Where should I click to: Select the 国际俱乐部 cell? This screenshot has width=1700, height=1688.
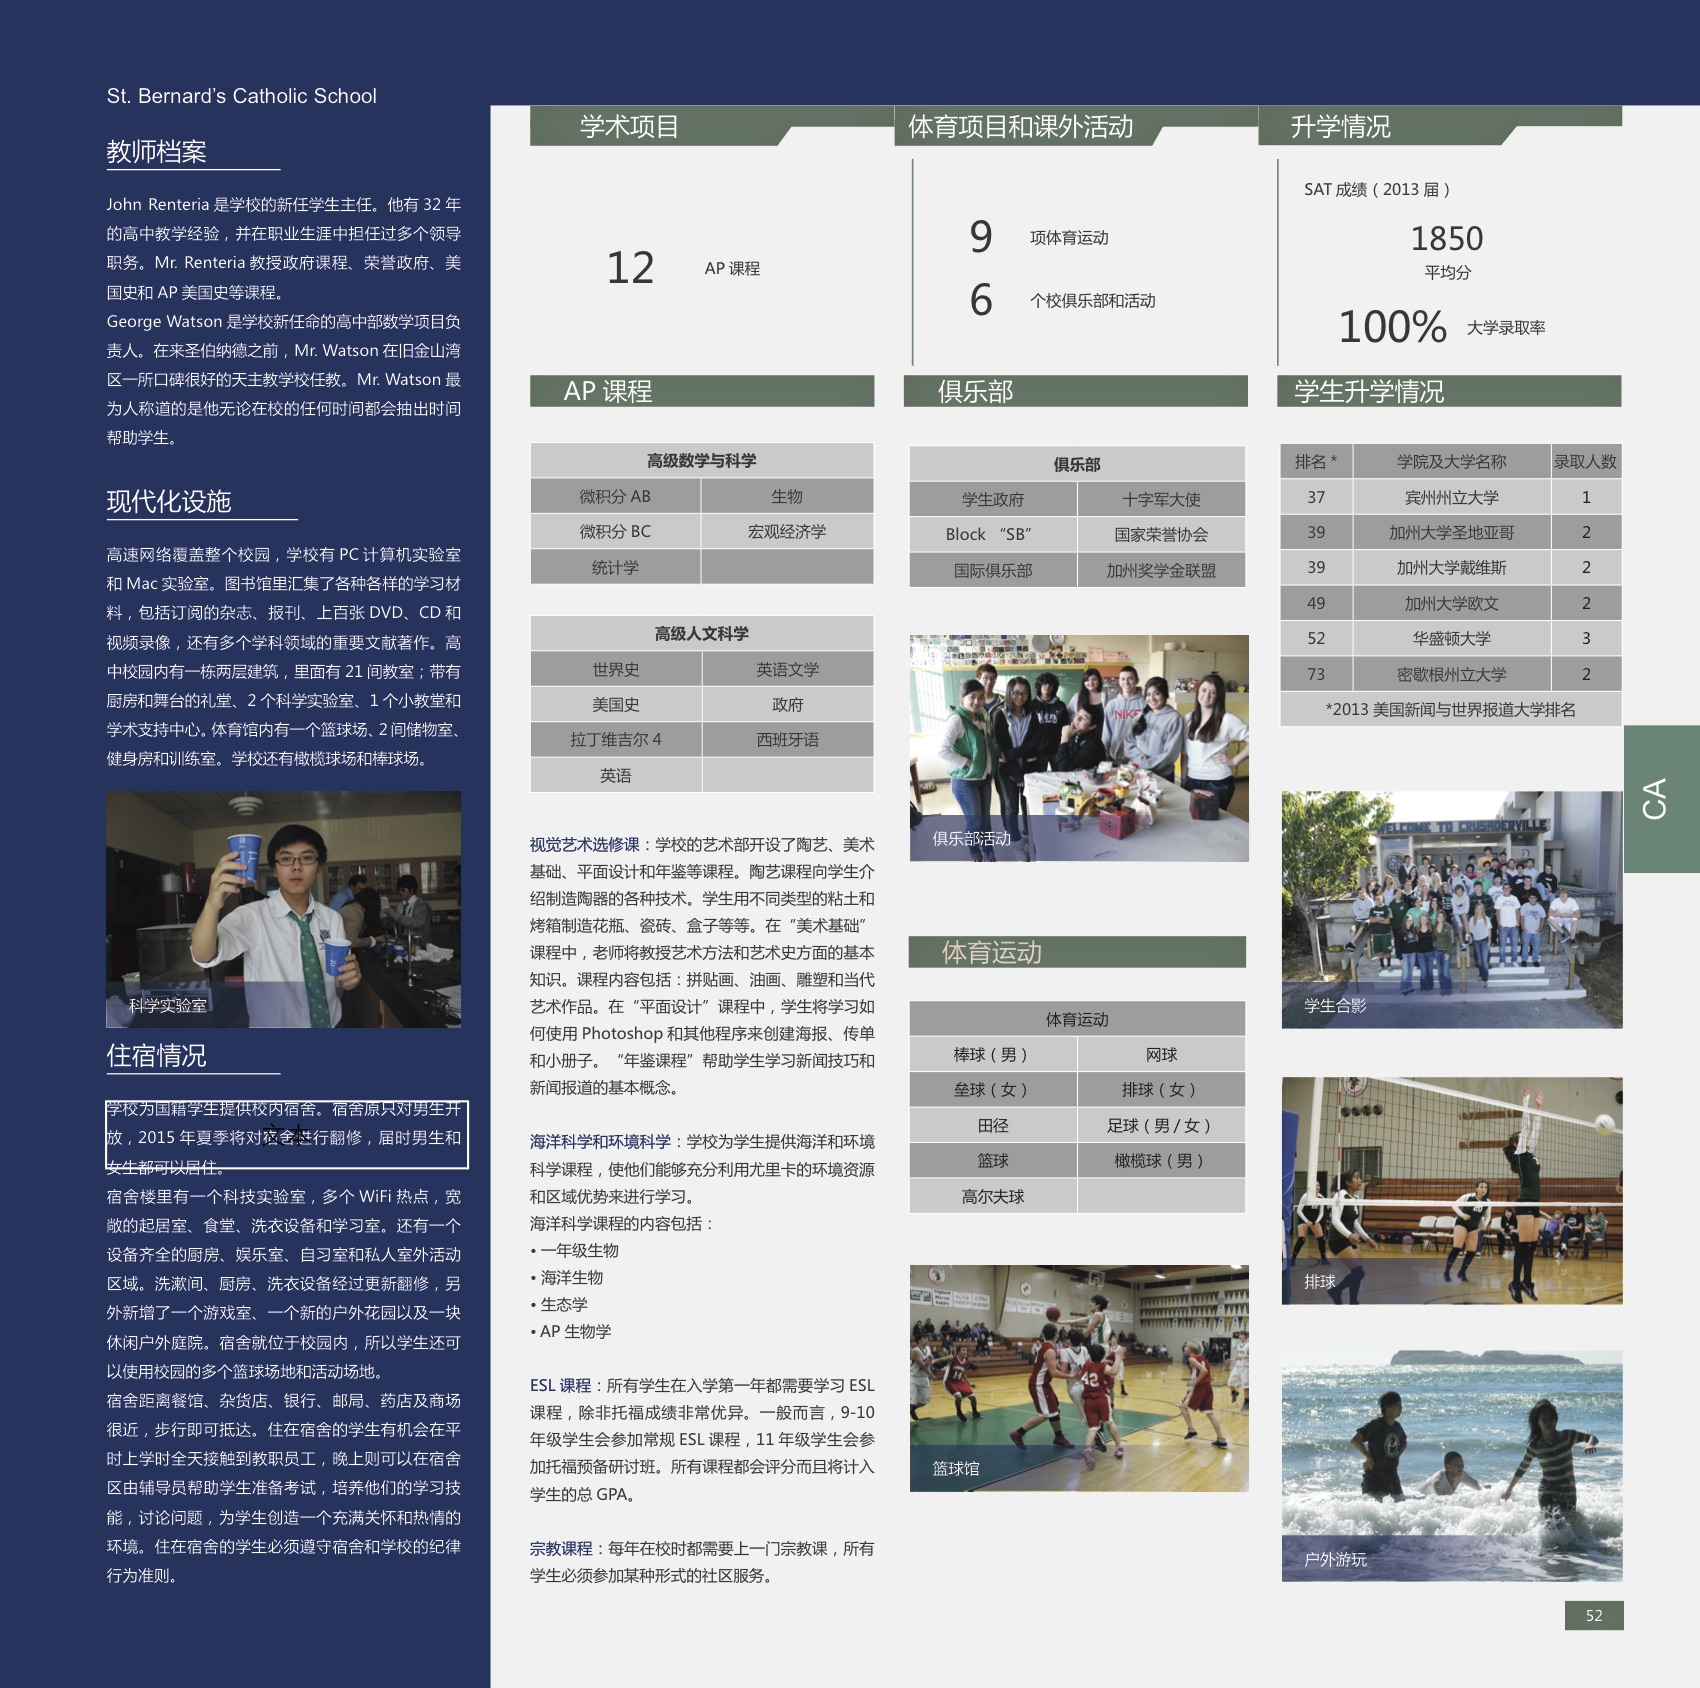pos(993,570)
